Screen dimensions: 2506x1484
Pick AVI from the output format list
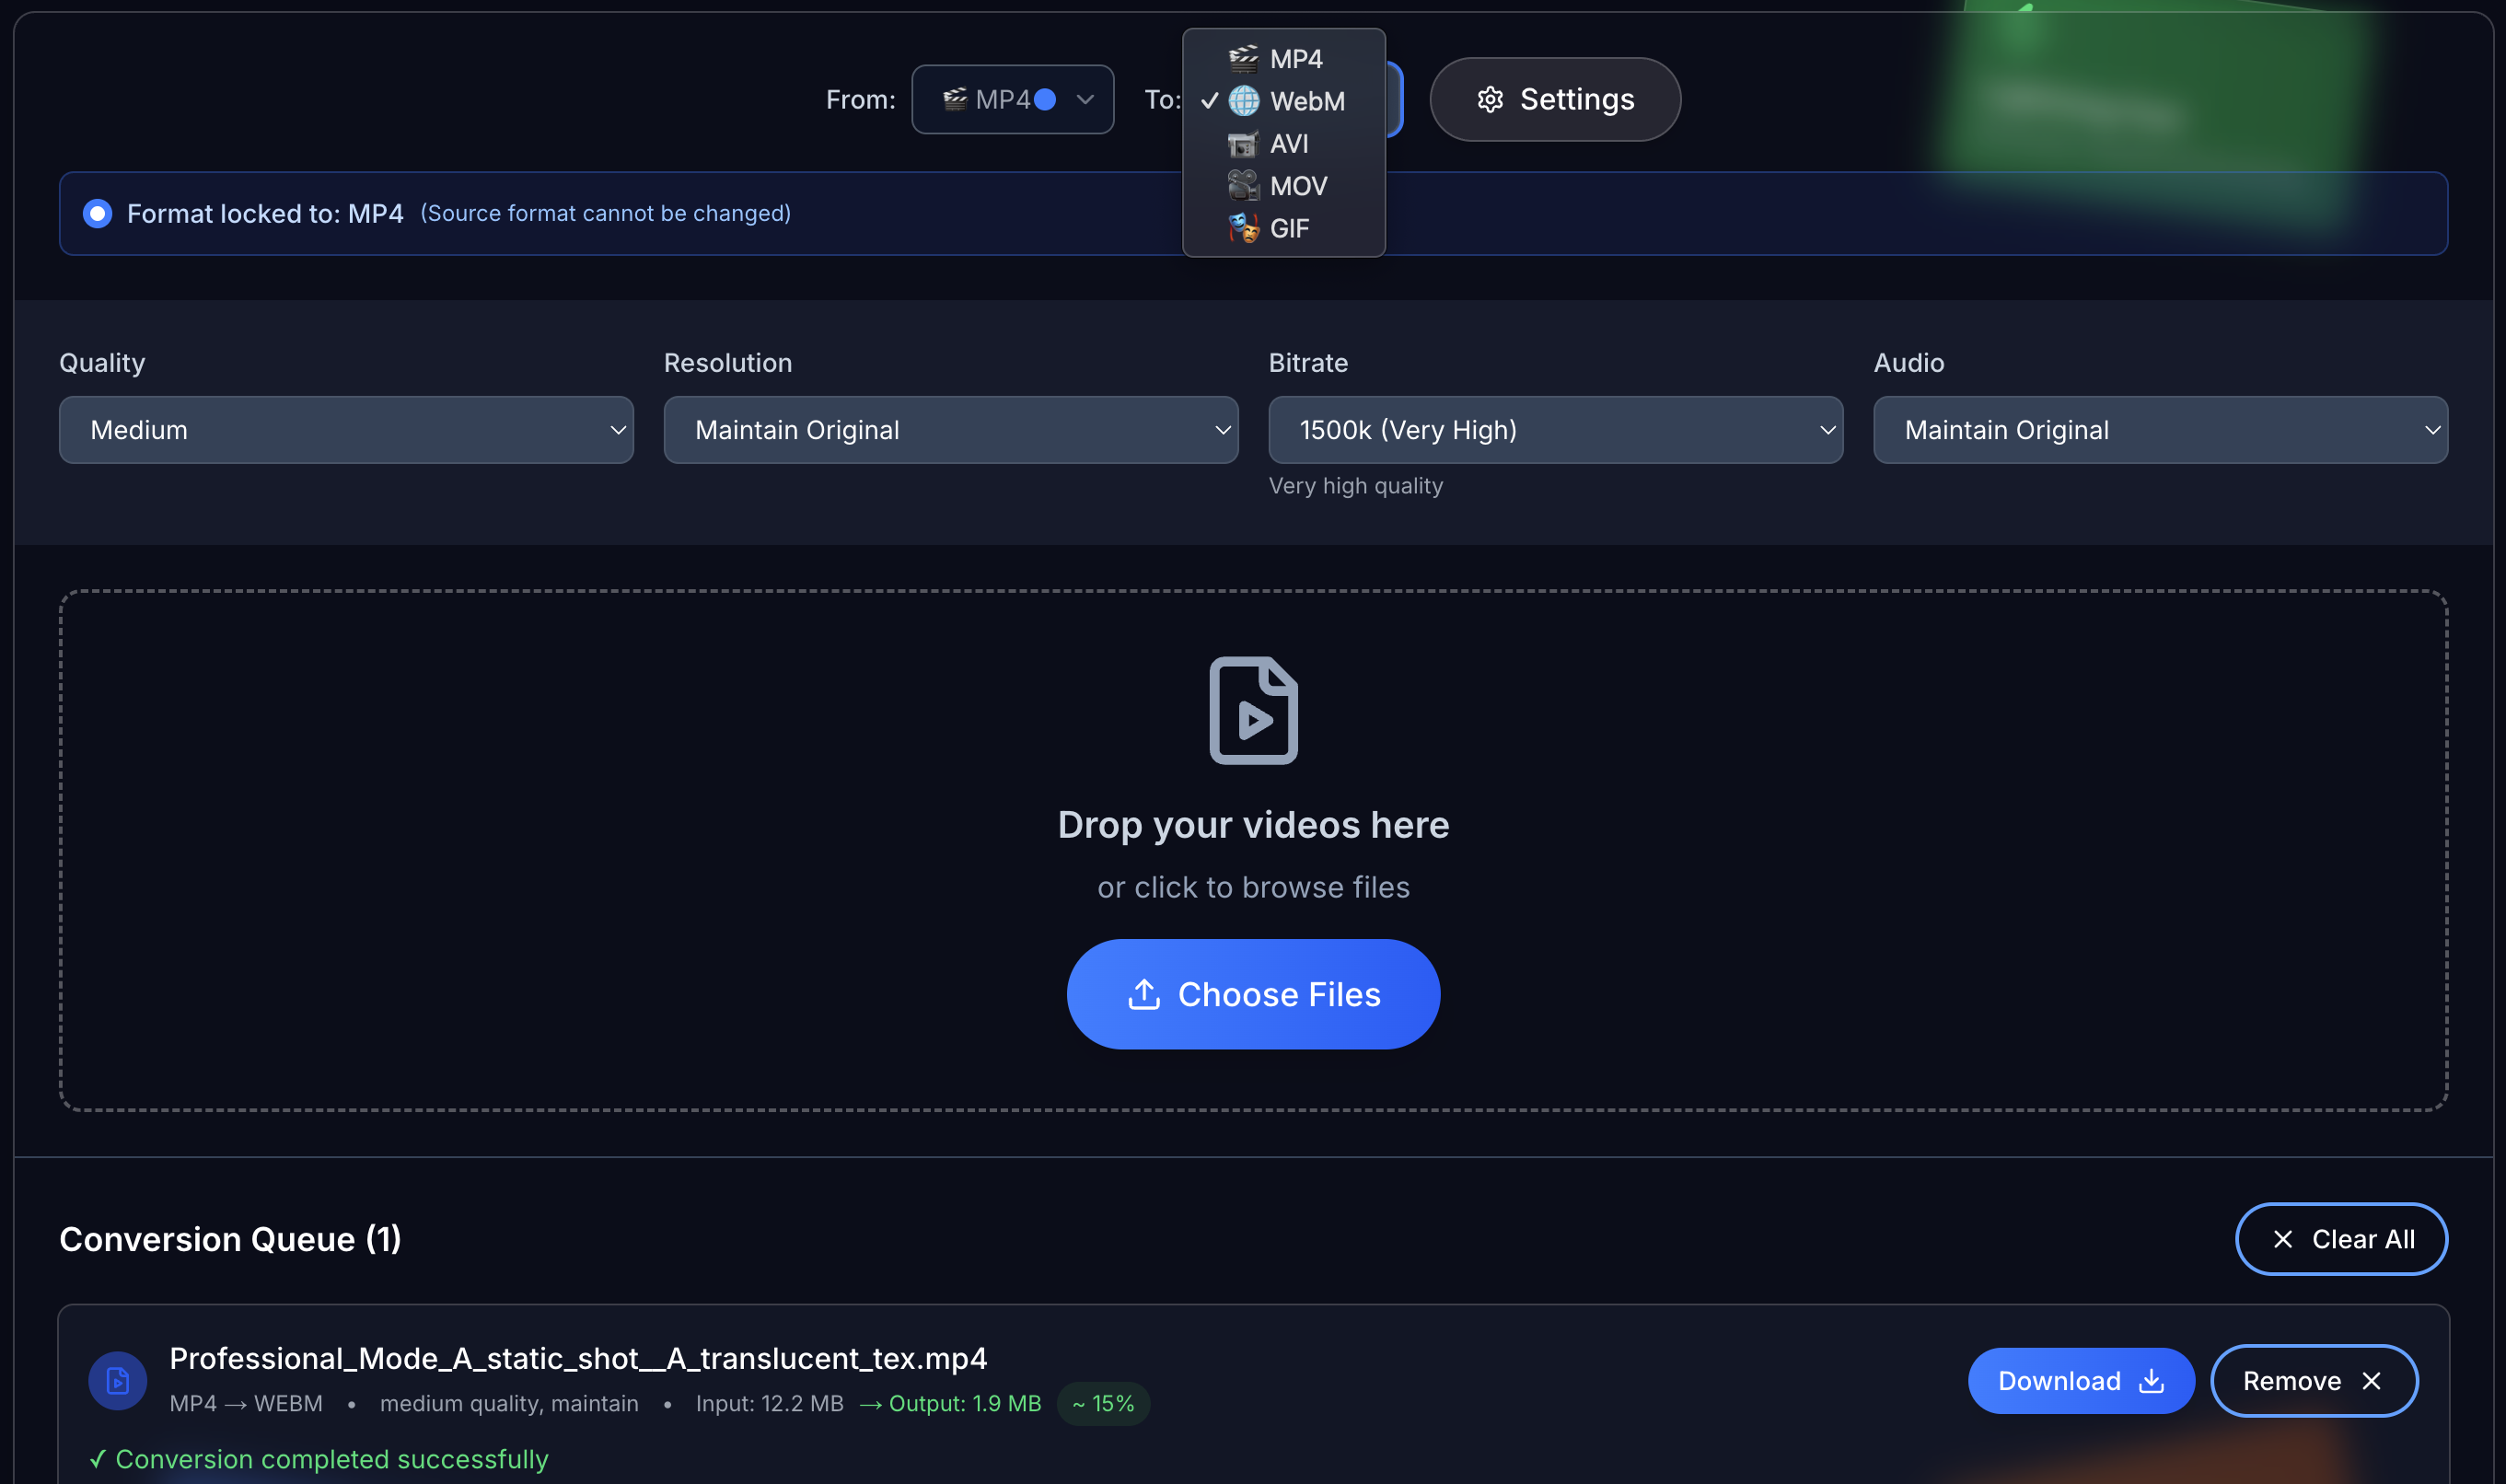[1283, 144]
